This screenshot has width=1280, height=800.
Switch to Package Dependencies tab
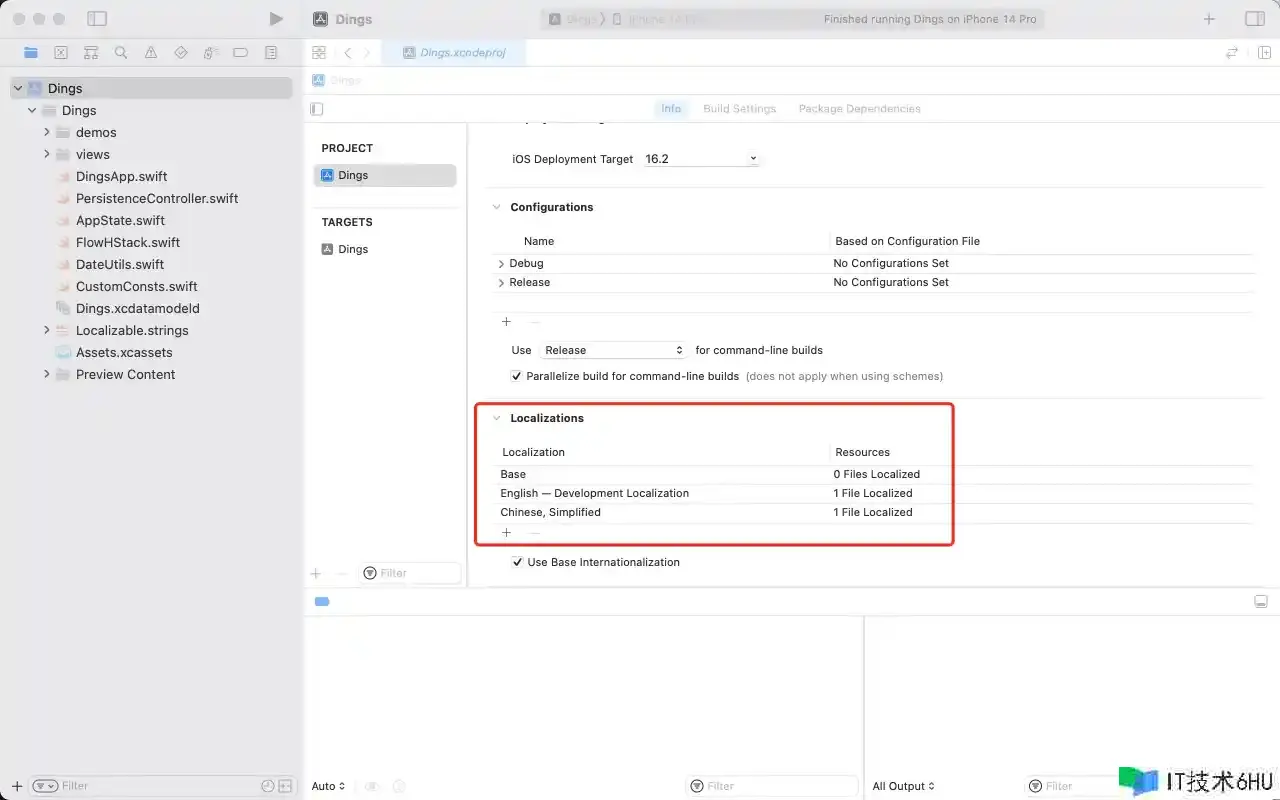pyautogui.click(x=859, y=109)
